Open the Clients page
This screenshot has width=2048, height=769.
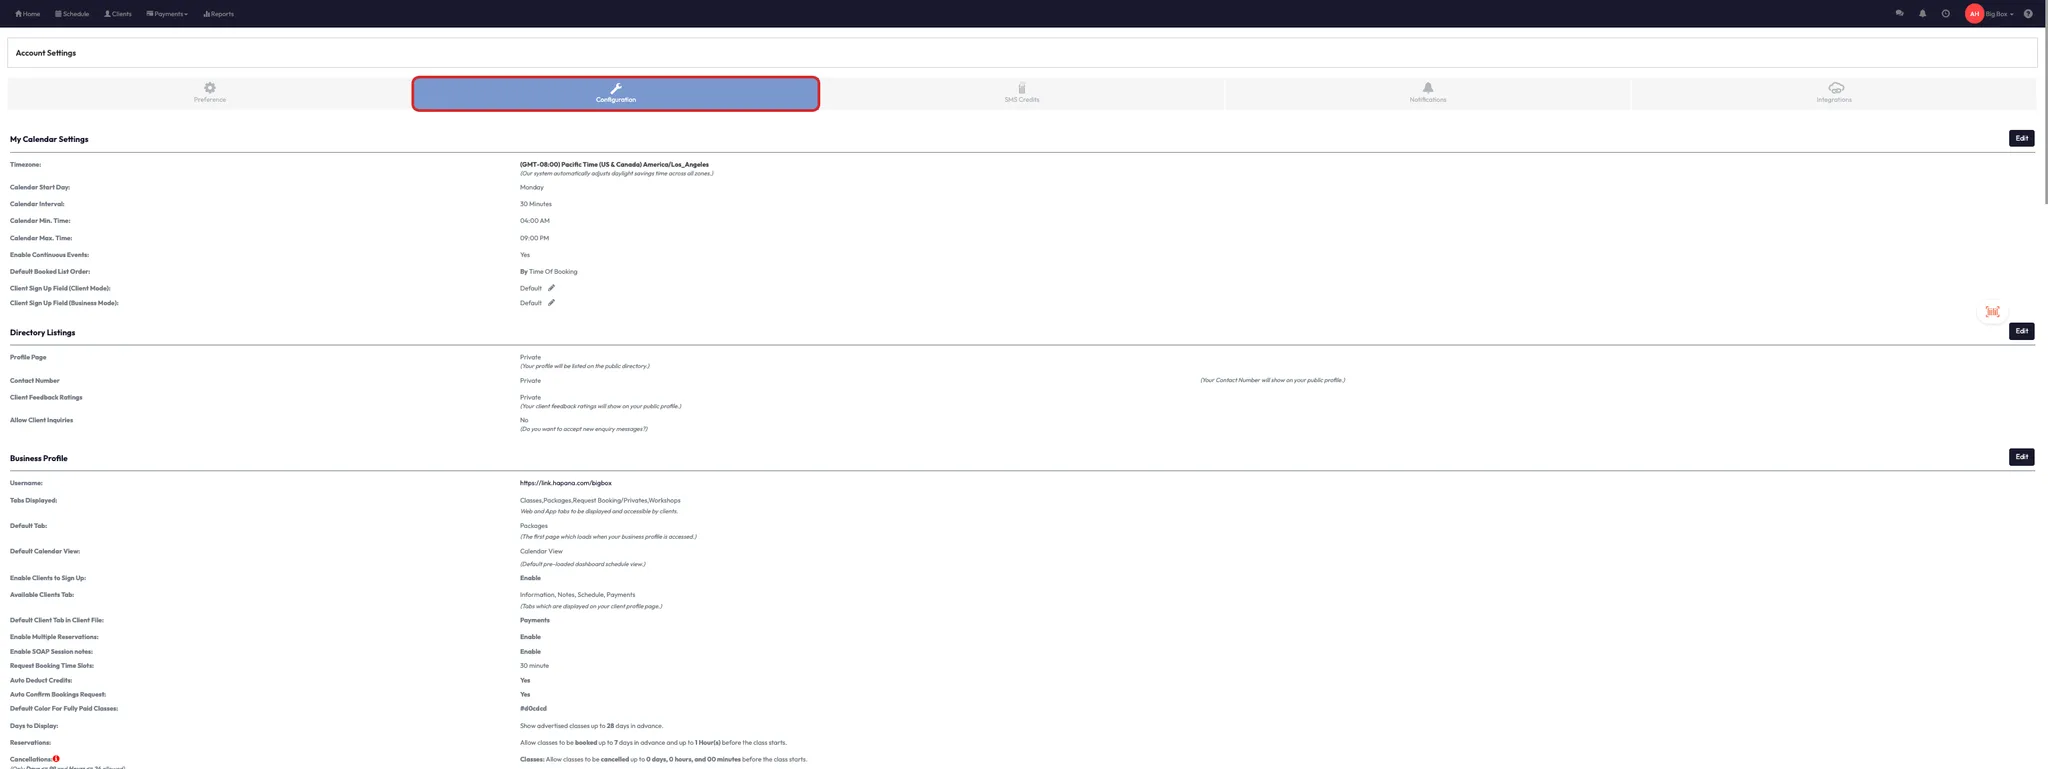(118, 14)
